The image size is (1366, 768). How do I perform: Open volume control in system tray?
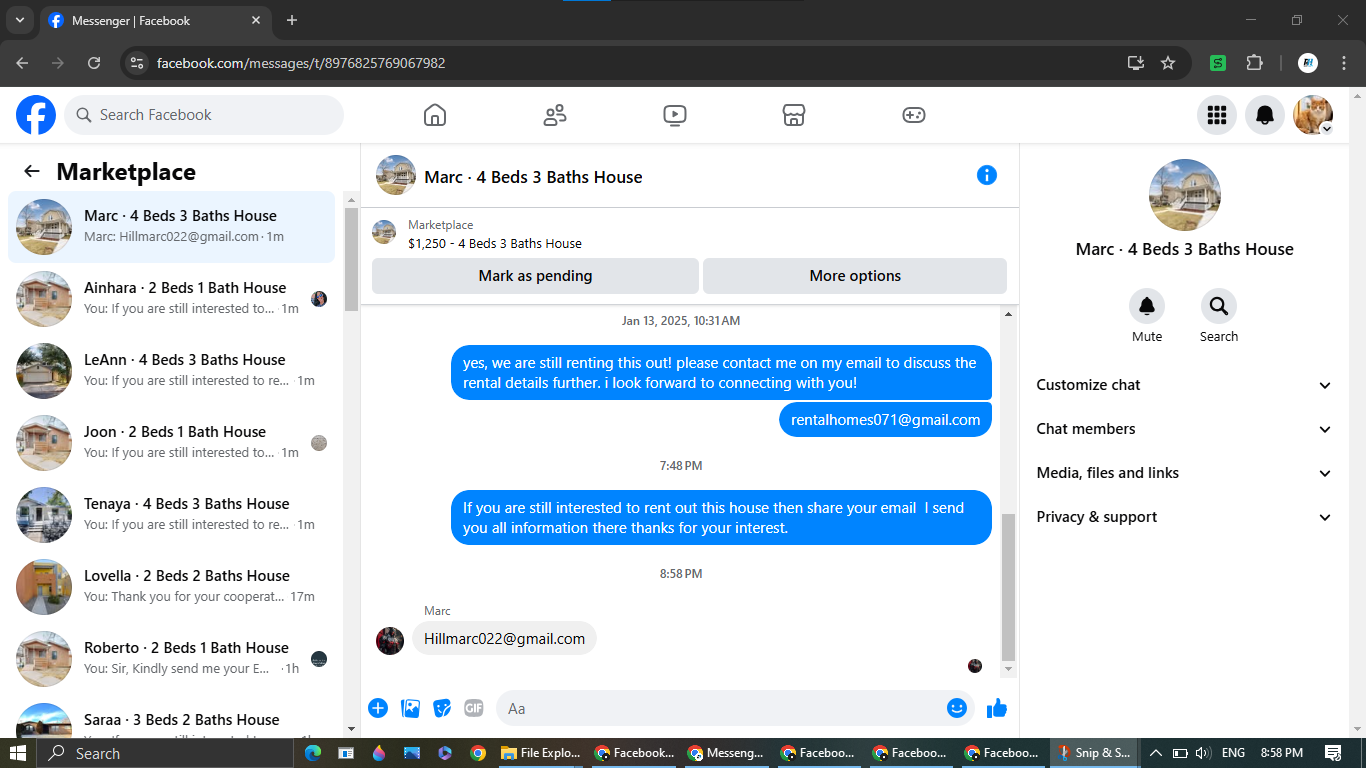point(1202,753)
